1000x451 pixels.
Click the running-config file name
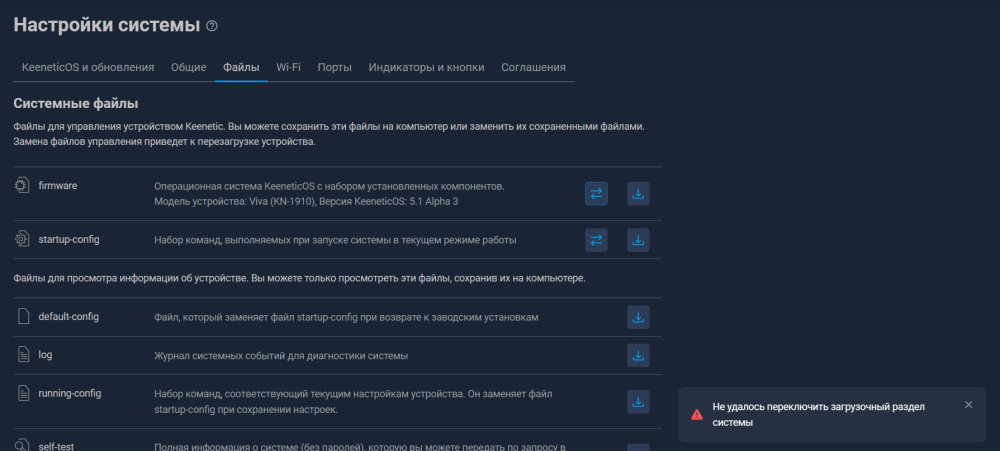pyautogui.click(x=69, y=393)
